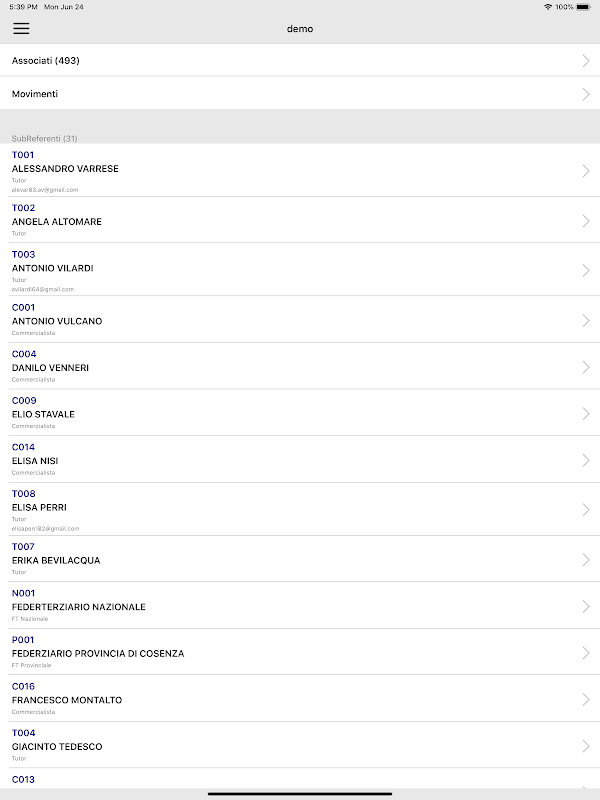Tap the chevron beside Francesco Montalto
The image size is (600, 800).
586,700
